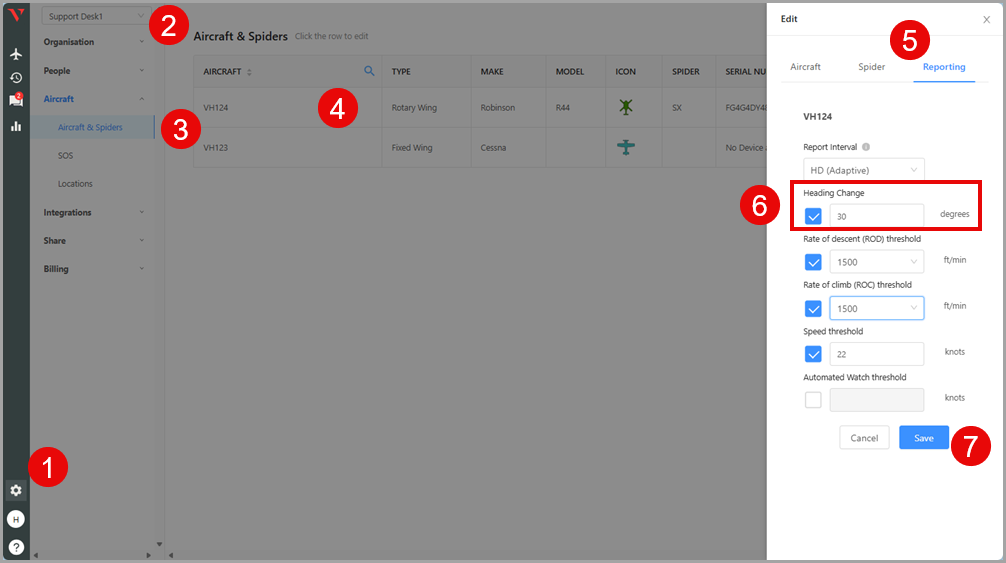1006x563 pixels.
Task: Open the aircraft tracking plane icon in sidebar
Action: coord(15,54)
